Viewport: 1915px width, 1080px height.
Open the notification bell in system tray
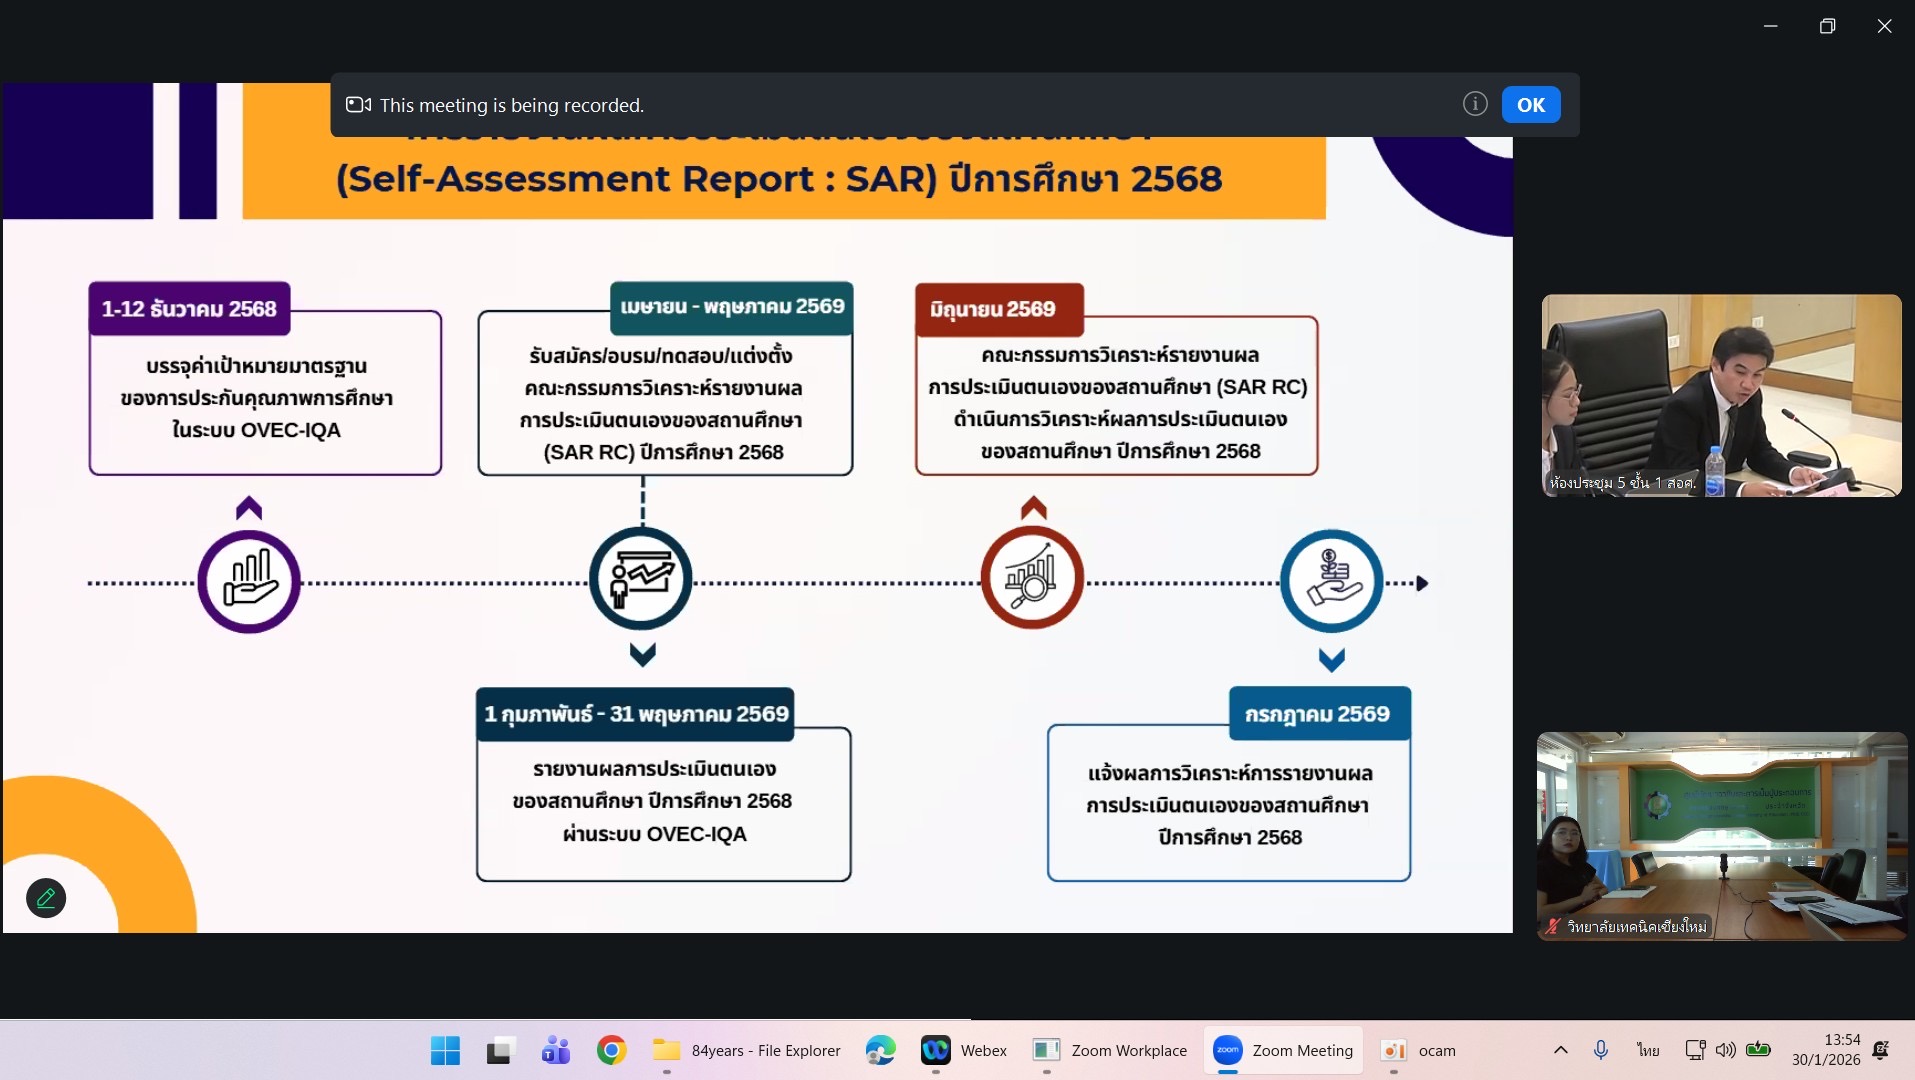[1880, 1050]
